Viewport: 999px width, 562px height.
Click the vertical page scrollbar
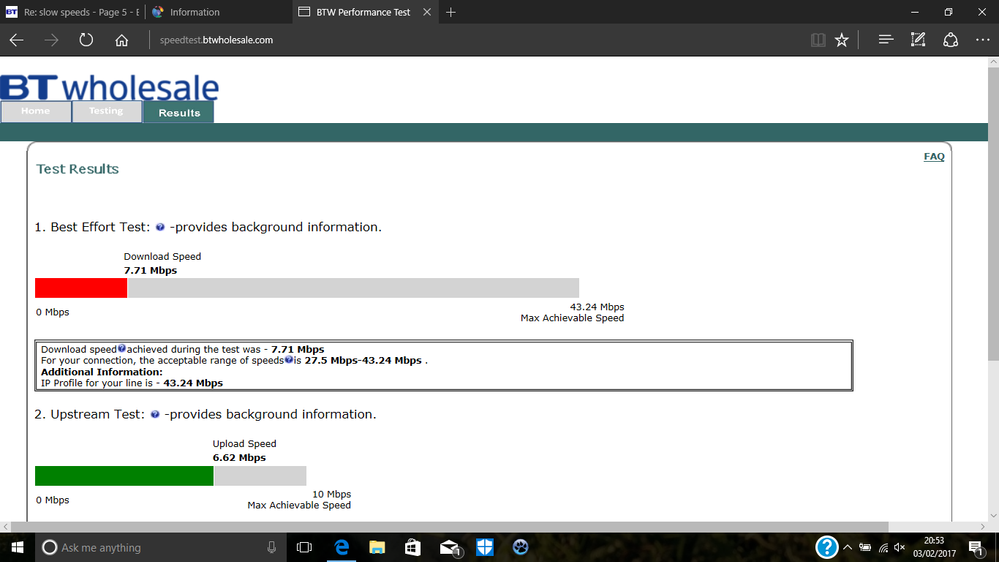point(993,213)
